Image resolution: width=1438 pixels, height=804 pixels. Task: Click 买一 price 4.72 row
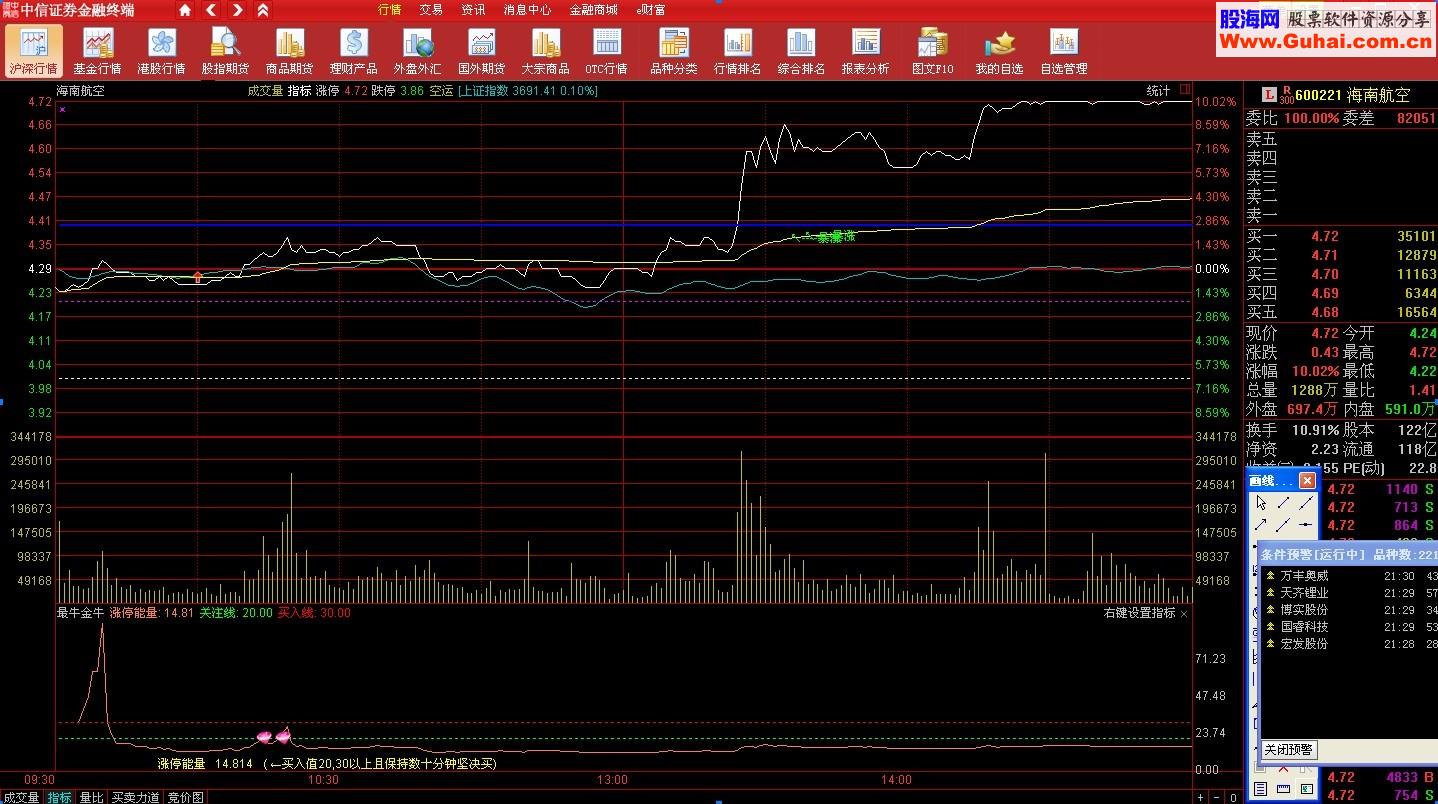pos(1340,237)
